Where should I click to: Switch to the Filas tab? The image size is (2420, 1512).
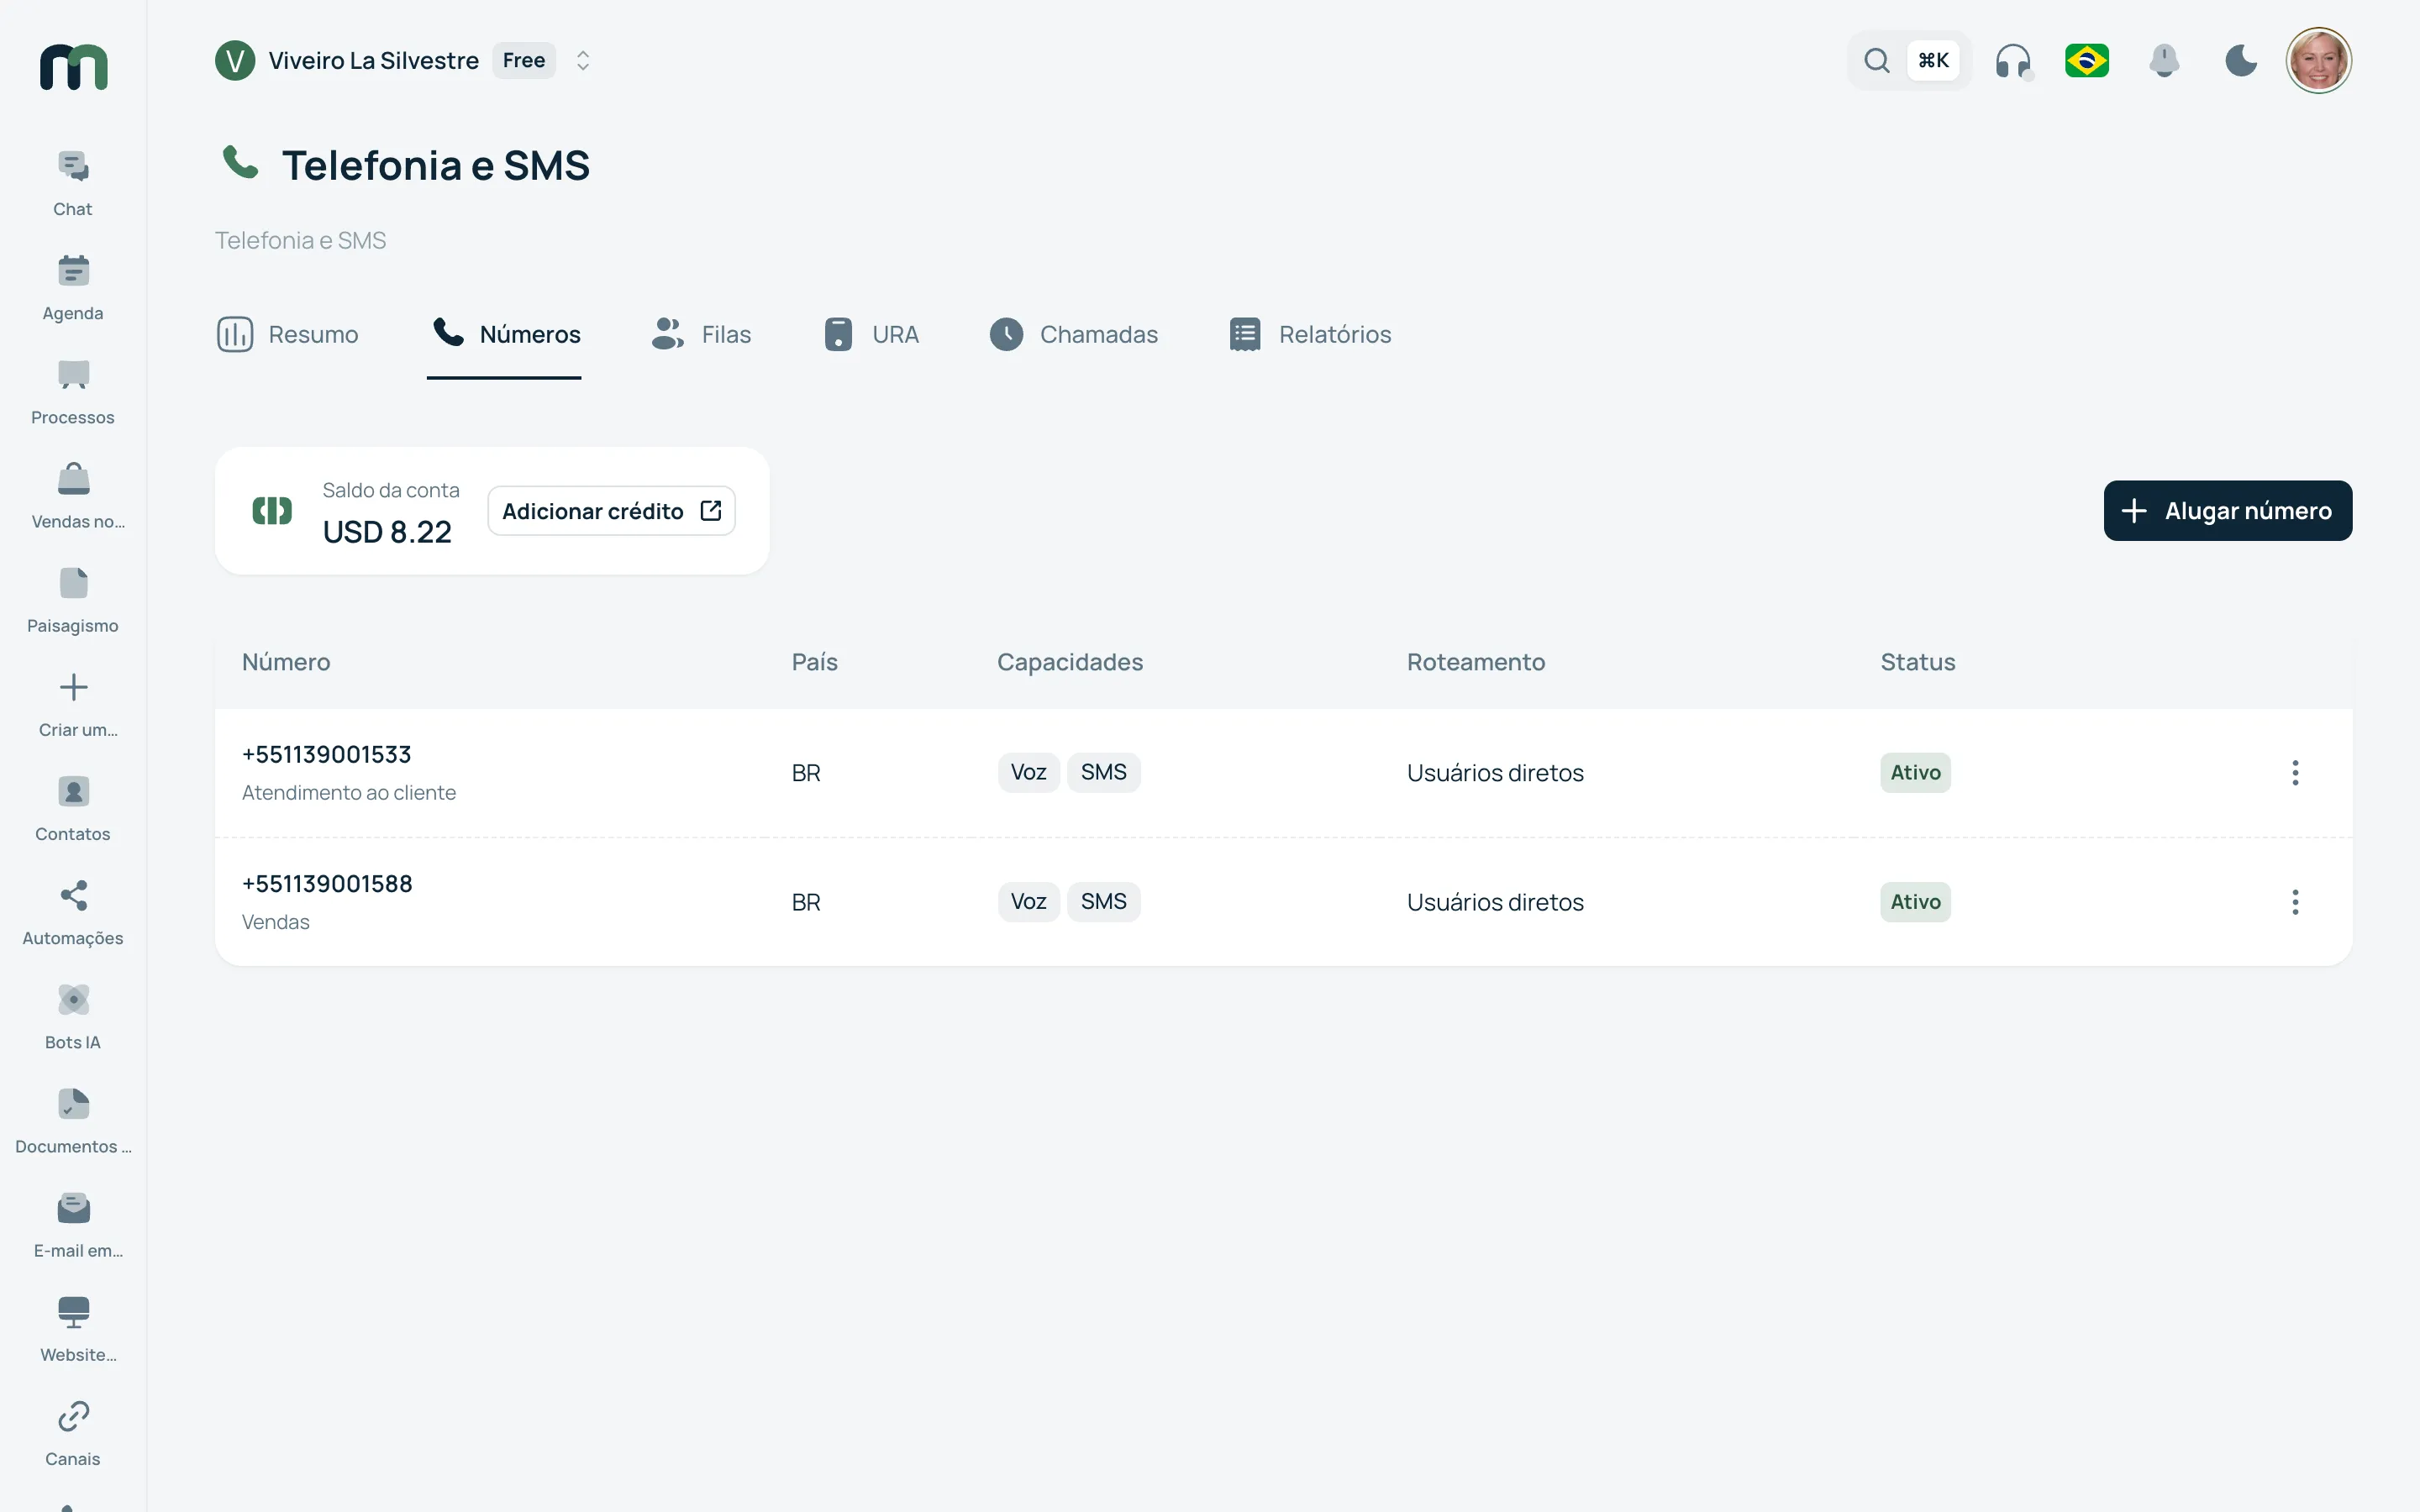point(700,334)
